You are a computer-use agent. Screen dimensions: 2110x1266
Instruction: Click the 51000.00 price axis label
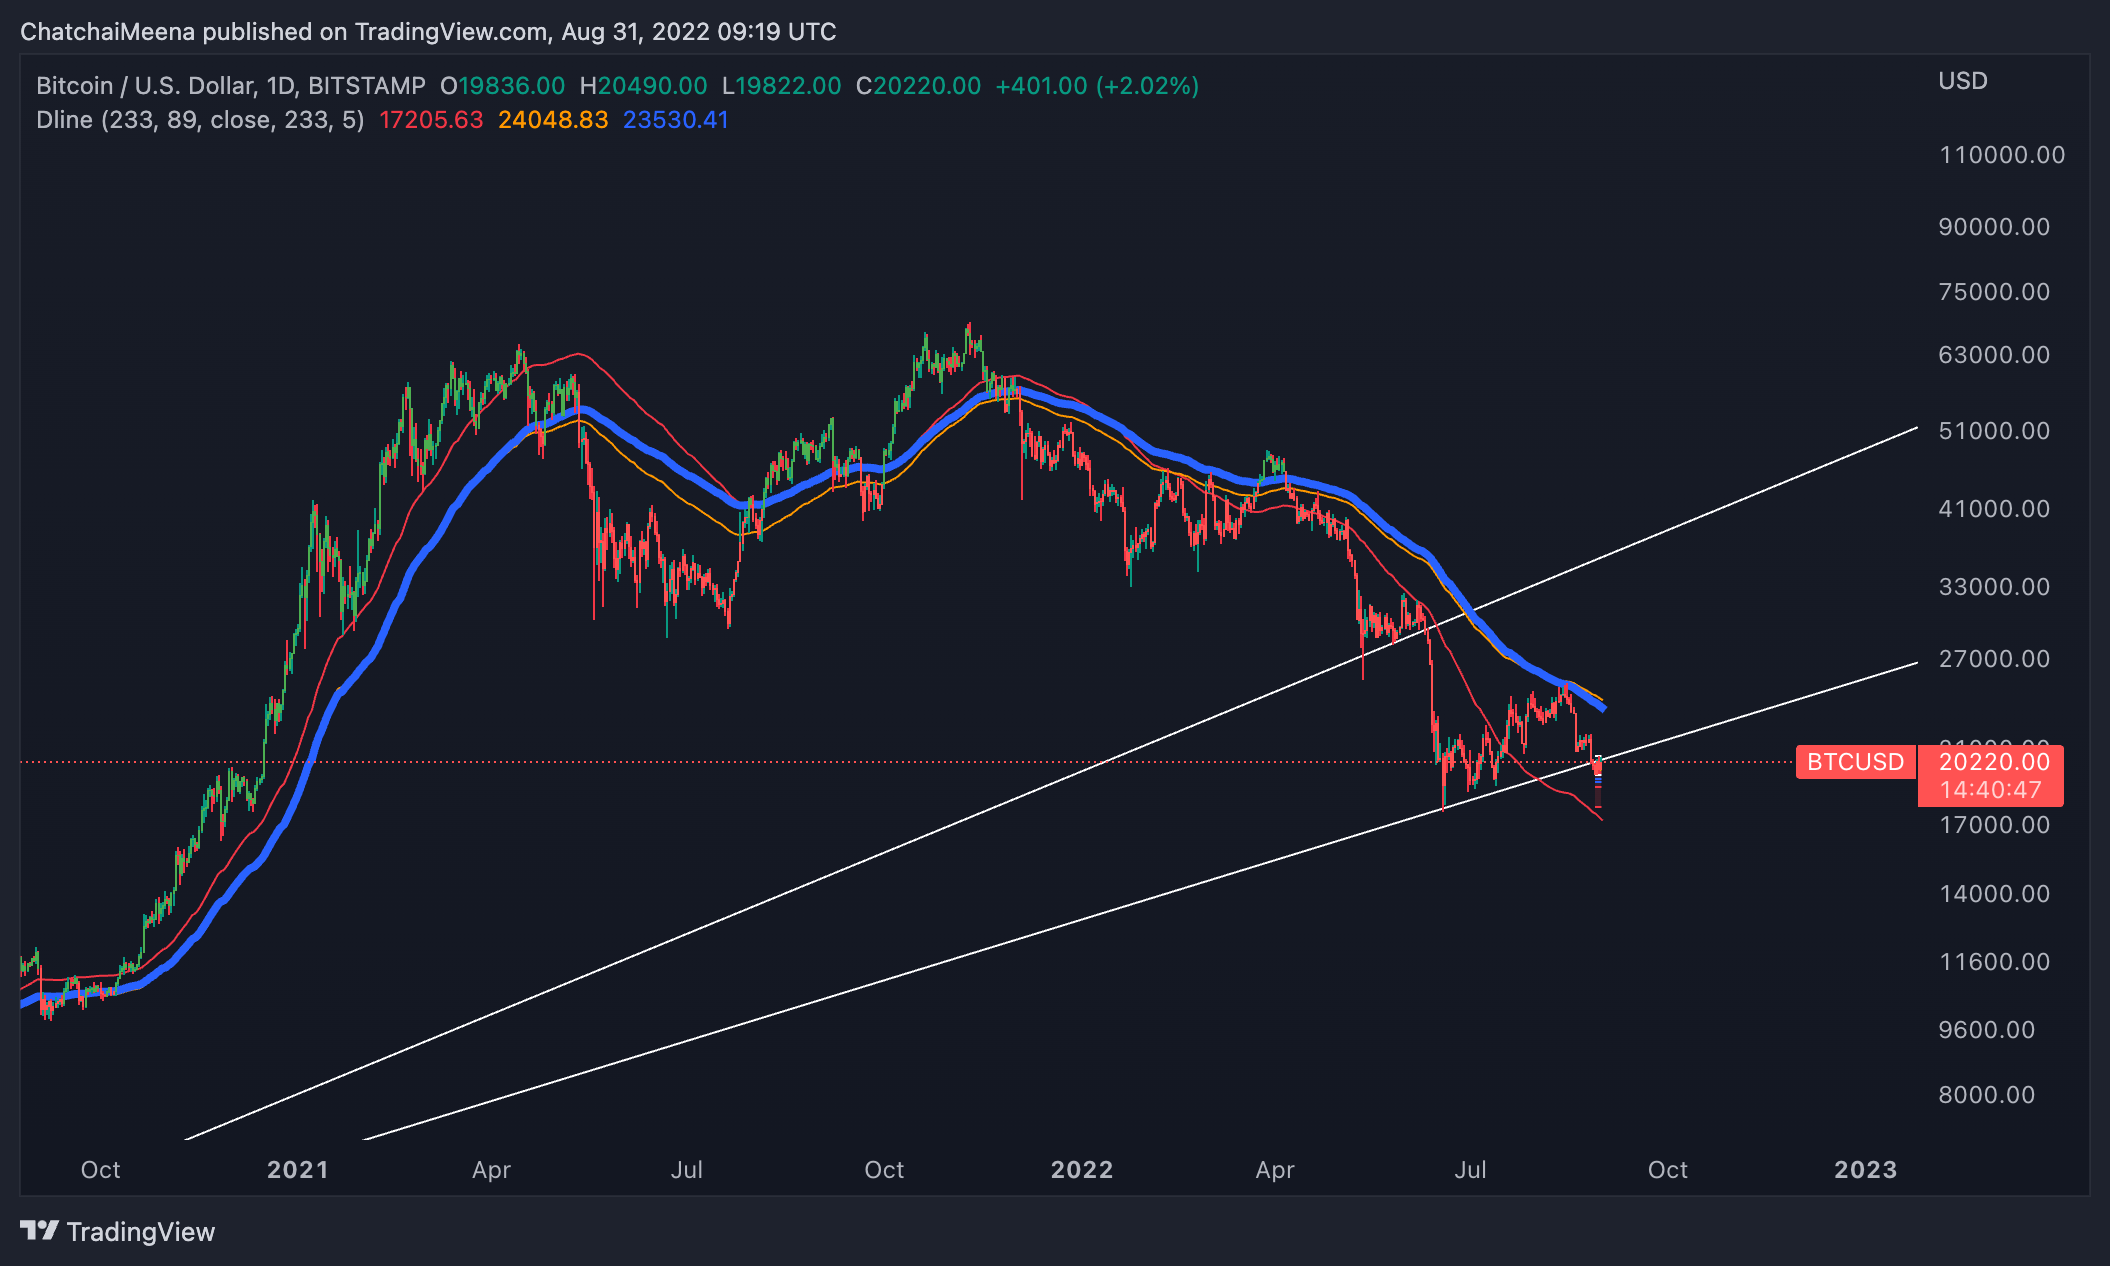pos(1994,431)
